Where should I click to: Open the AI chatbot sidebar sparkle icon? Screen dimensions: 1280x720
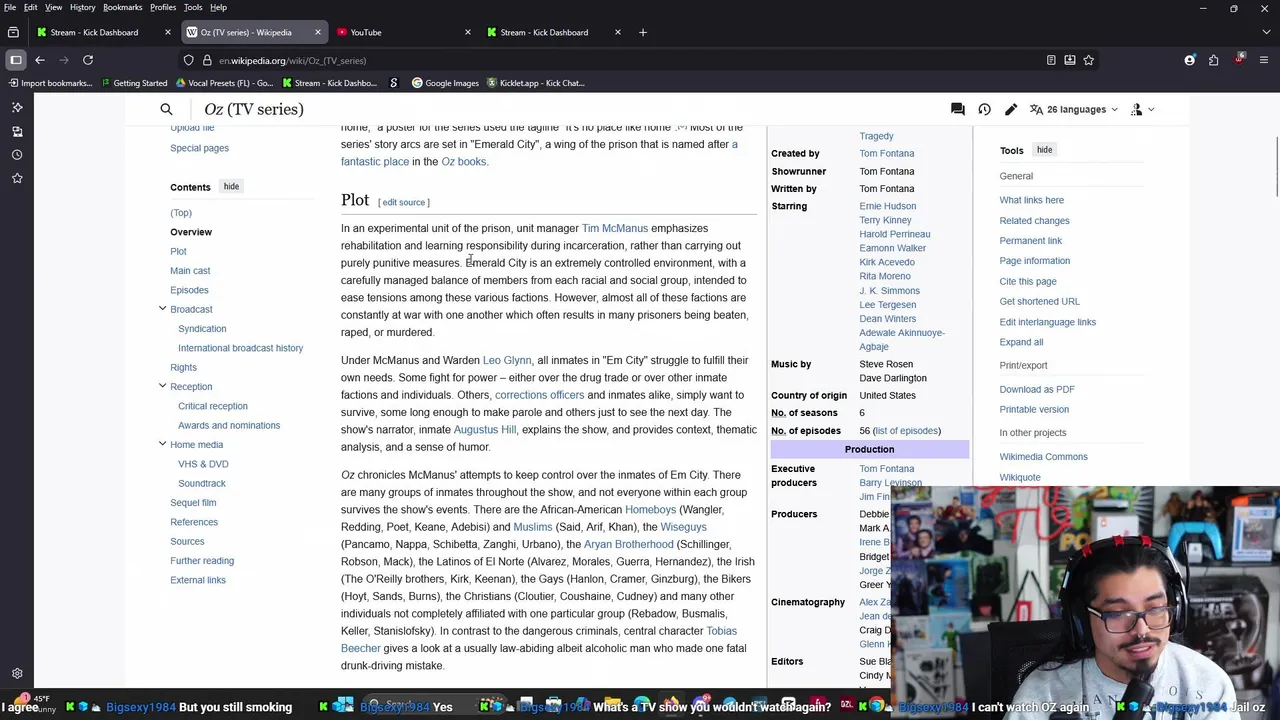click(17, 107)
